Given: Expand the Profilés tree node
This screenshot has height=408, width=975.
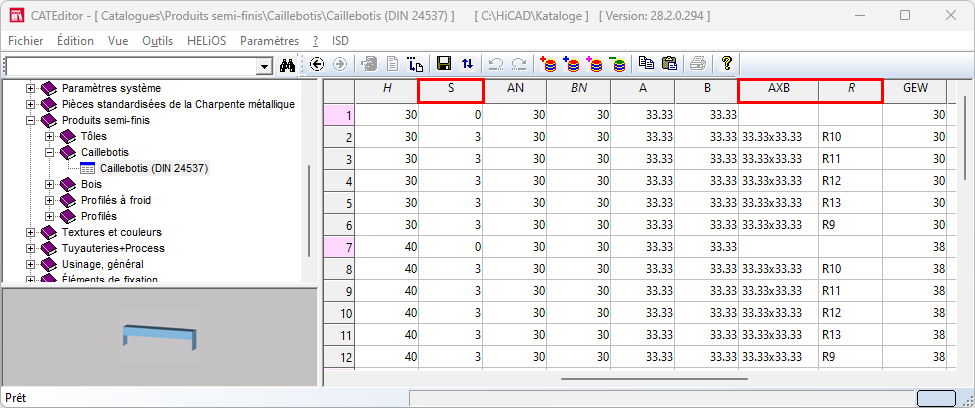Looking at the screenshot, I should pos(50,216).
